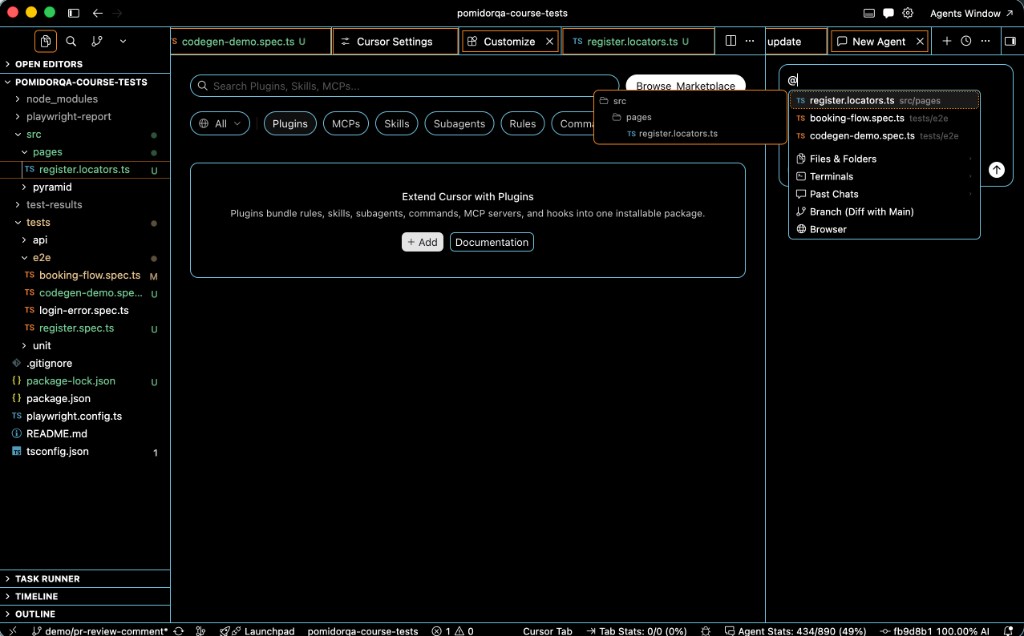Screen dimensions: 1024x636
Task: Open the Search view icon
Action: [x=71, y=41]
